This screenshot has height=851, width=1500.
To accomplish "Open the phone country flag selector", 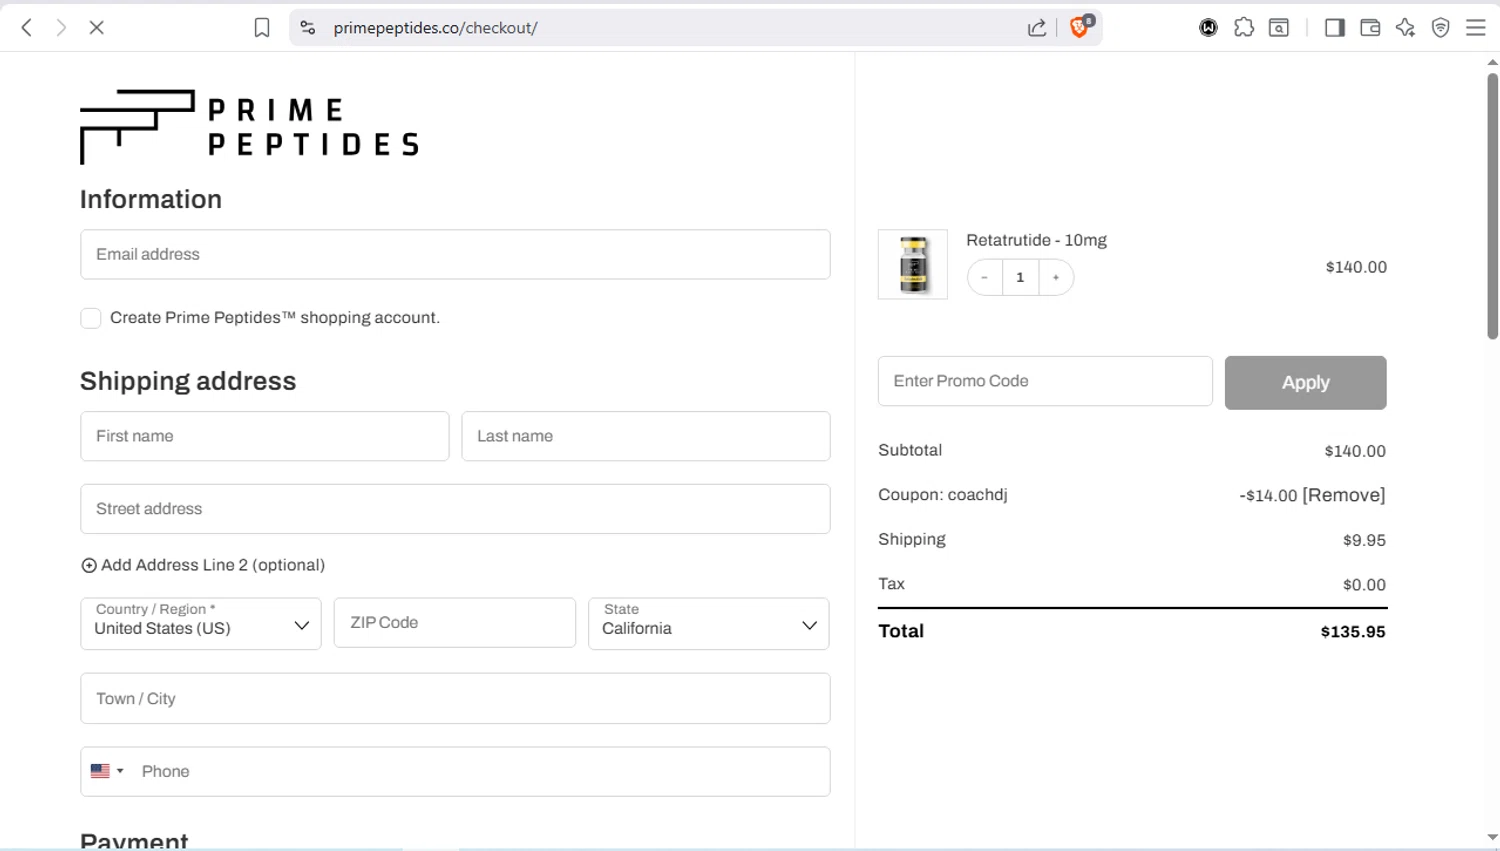I will pyautogui.click(x=107, y=771).
